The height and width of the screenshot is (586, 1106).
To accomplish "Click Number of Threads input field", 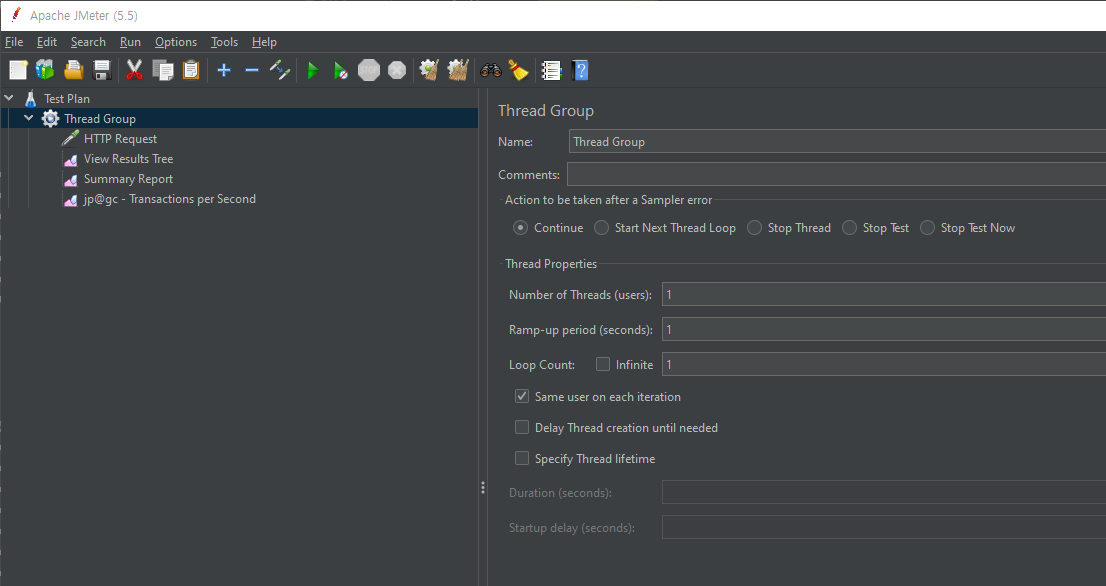I will [884, 294].
